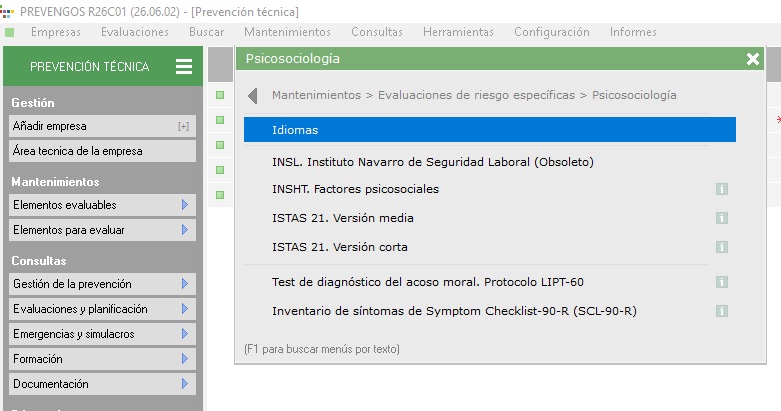Screen dimensions: 781x411
Task: Close the Psicosociología panel
Action: point(753,59)
